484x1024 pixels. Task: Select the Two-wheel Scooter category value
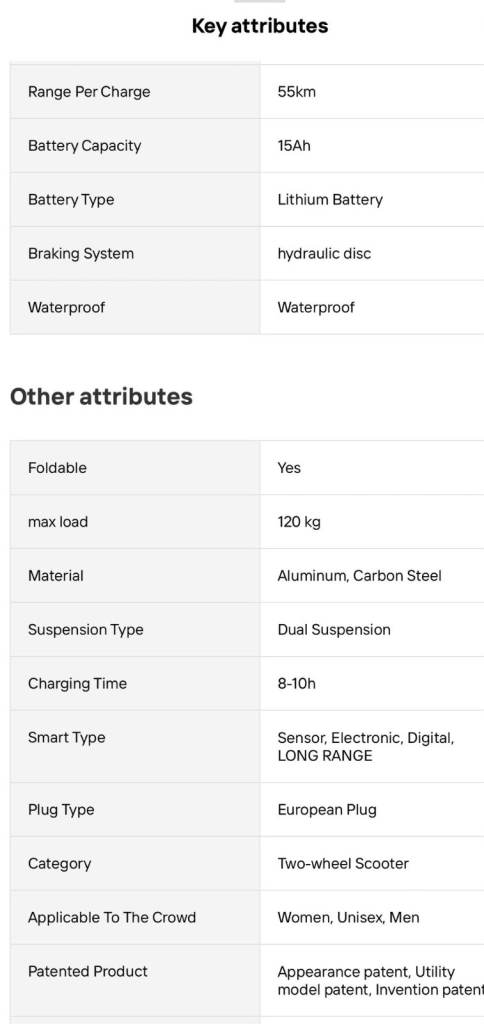[x=343, y=863]
